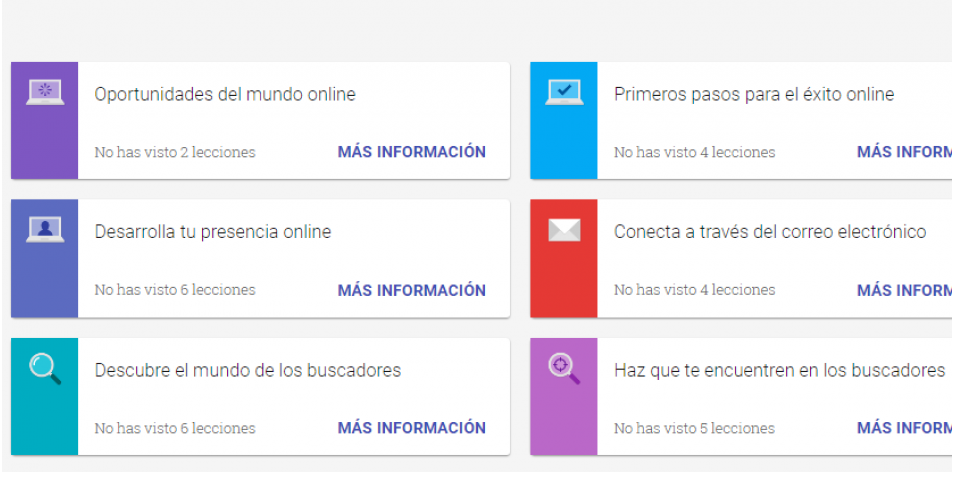Click the laptop loading icon on the purple tile
Image resolution: width=978 pixels, height=477 pixels.
[x=44, y=93]
